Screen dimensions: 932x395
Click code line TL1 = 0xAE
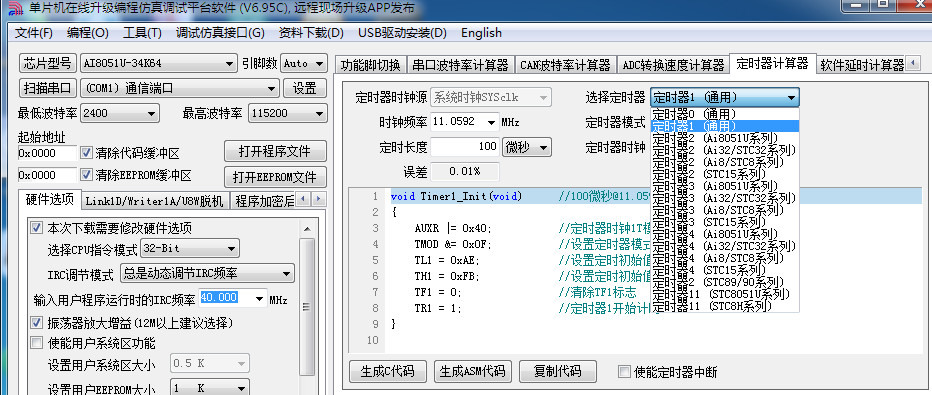coord(447,260)
